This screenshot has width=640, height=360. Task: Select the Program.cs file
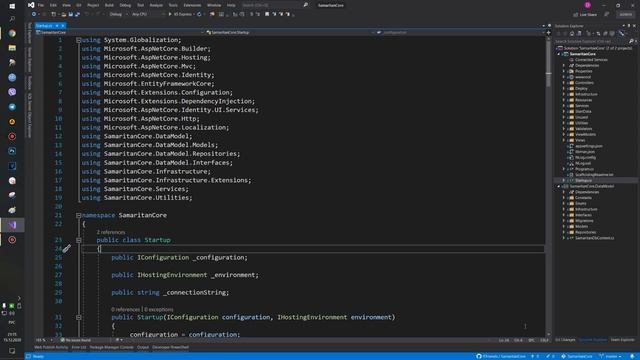pos(584,169)
